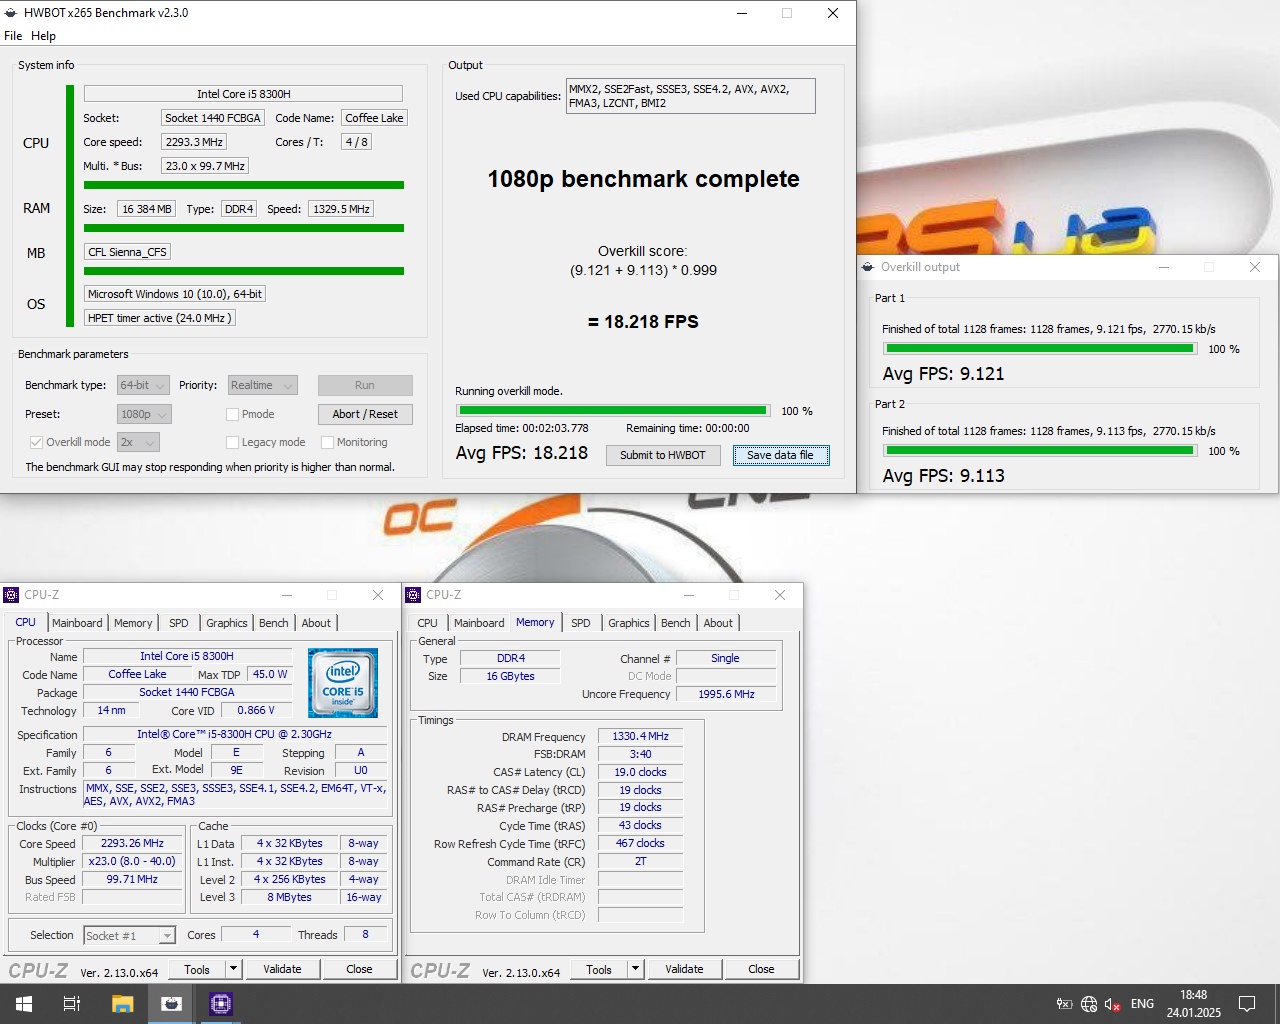Open the Socket #1 selection dropdown
Image resolution: width=1280 pixels, height=1024 pixels.
point(130,936)
